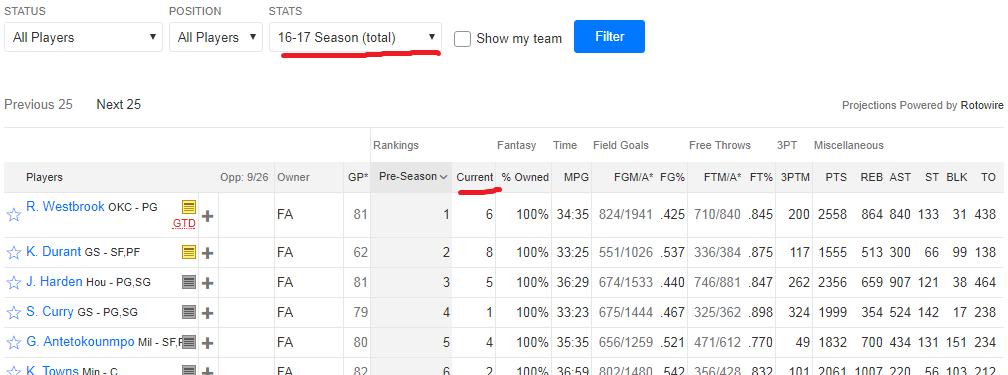
Task: Open the J. Harden player link
Action: pyautogui.click(x=54, y=282)
